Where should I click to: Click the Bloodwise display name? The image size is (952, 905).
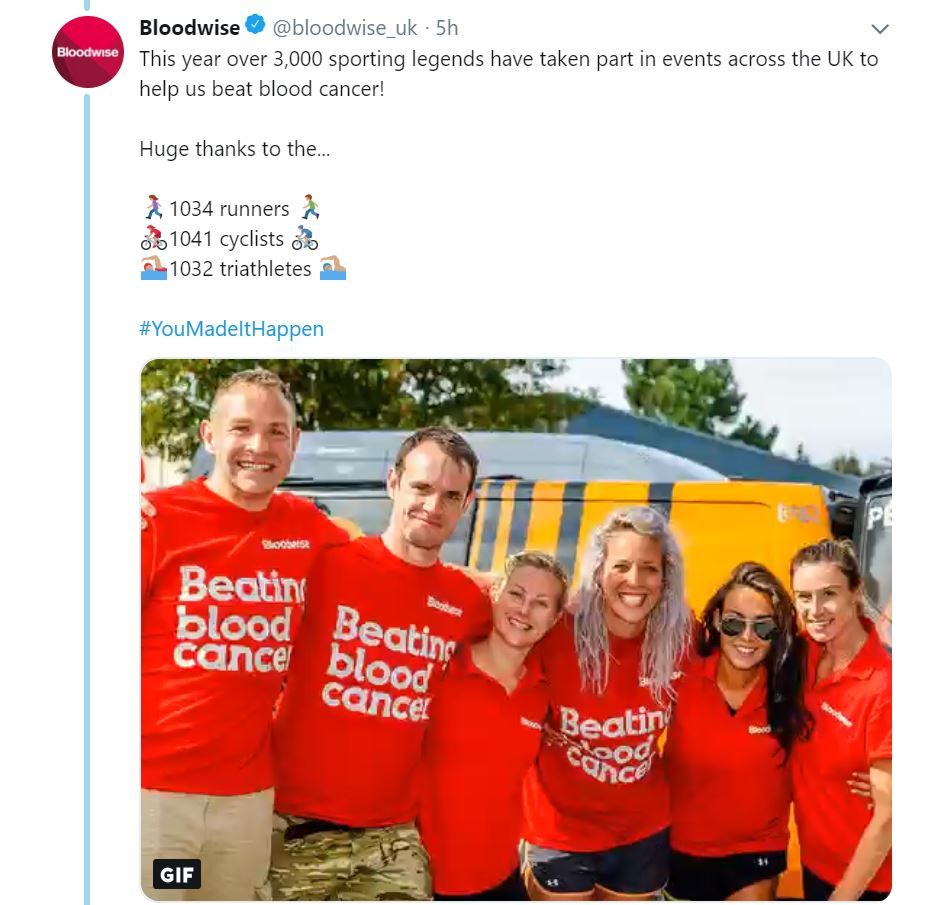click(x=189, y=28)
